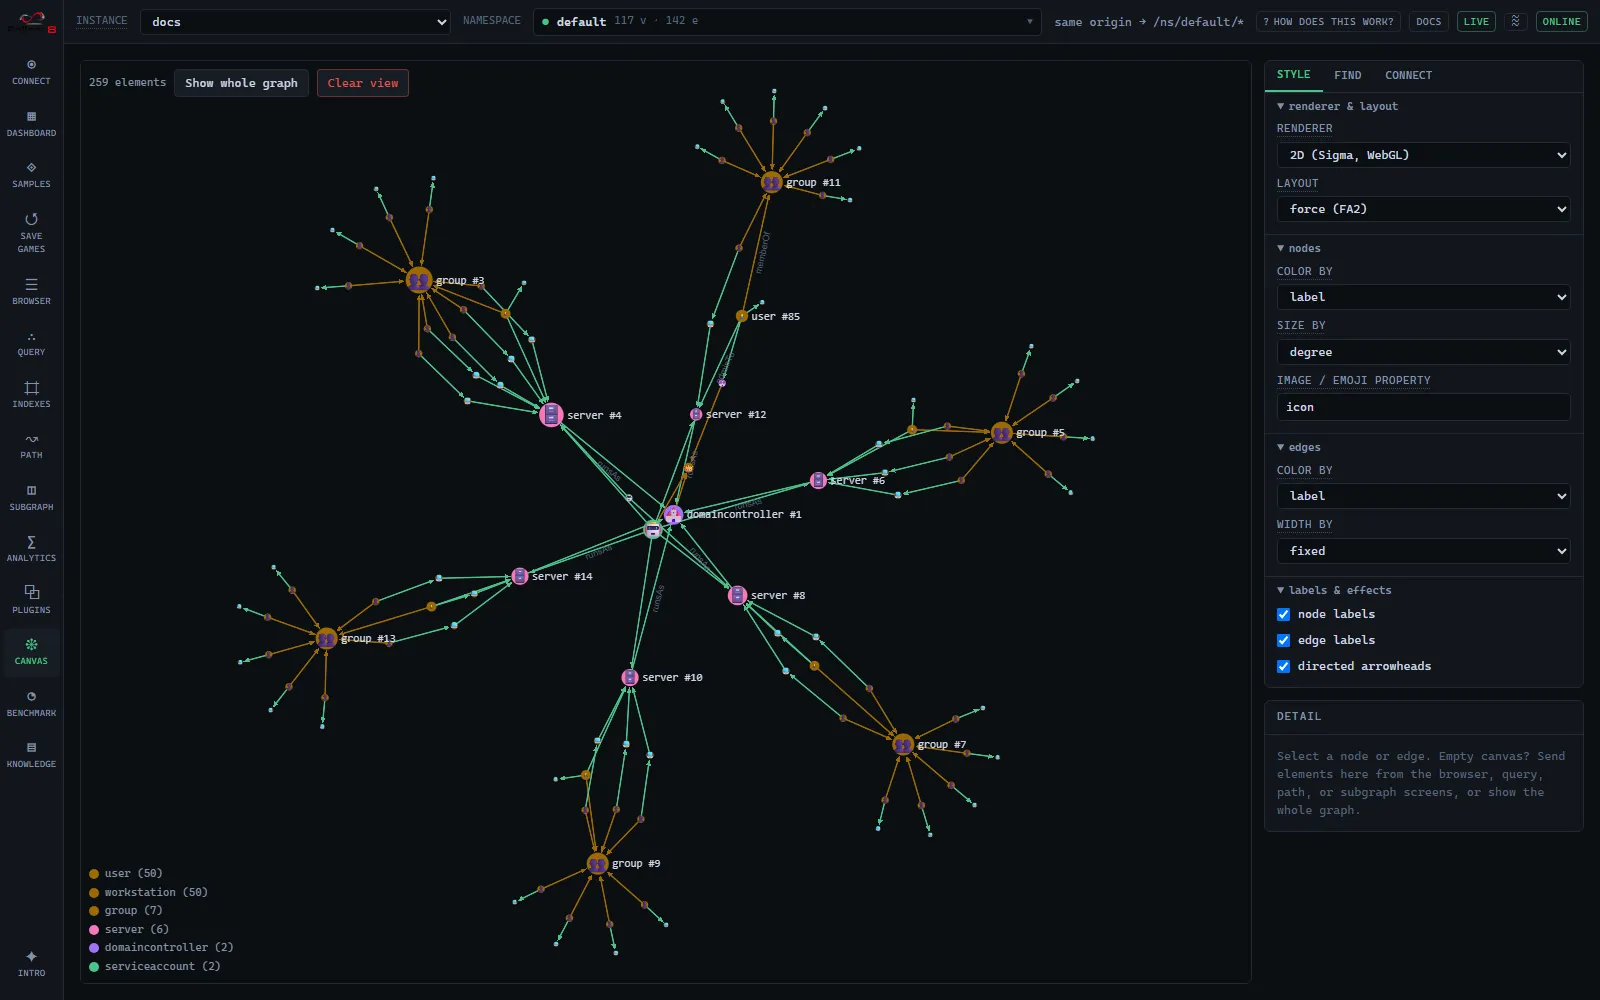1600x1000 pixels.
Task: Open the Knowledge sidebar item
Action: (31, 755)
